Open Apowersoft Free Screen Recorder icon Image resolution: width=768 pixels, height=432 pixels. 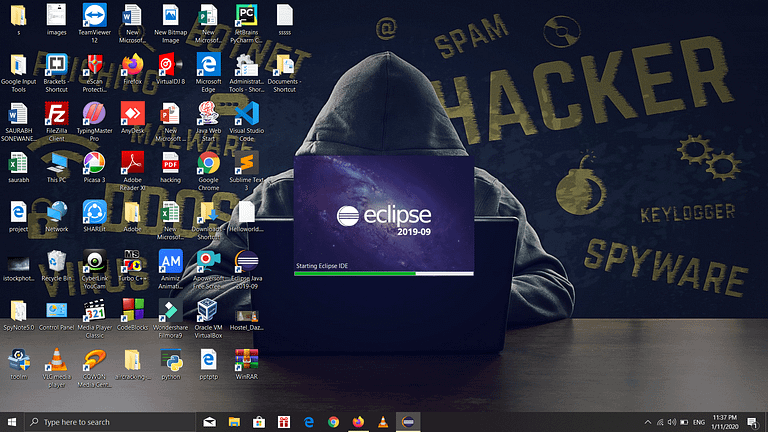pyautogui.click(x=209, y=269)
